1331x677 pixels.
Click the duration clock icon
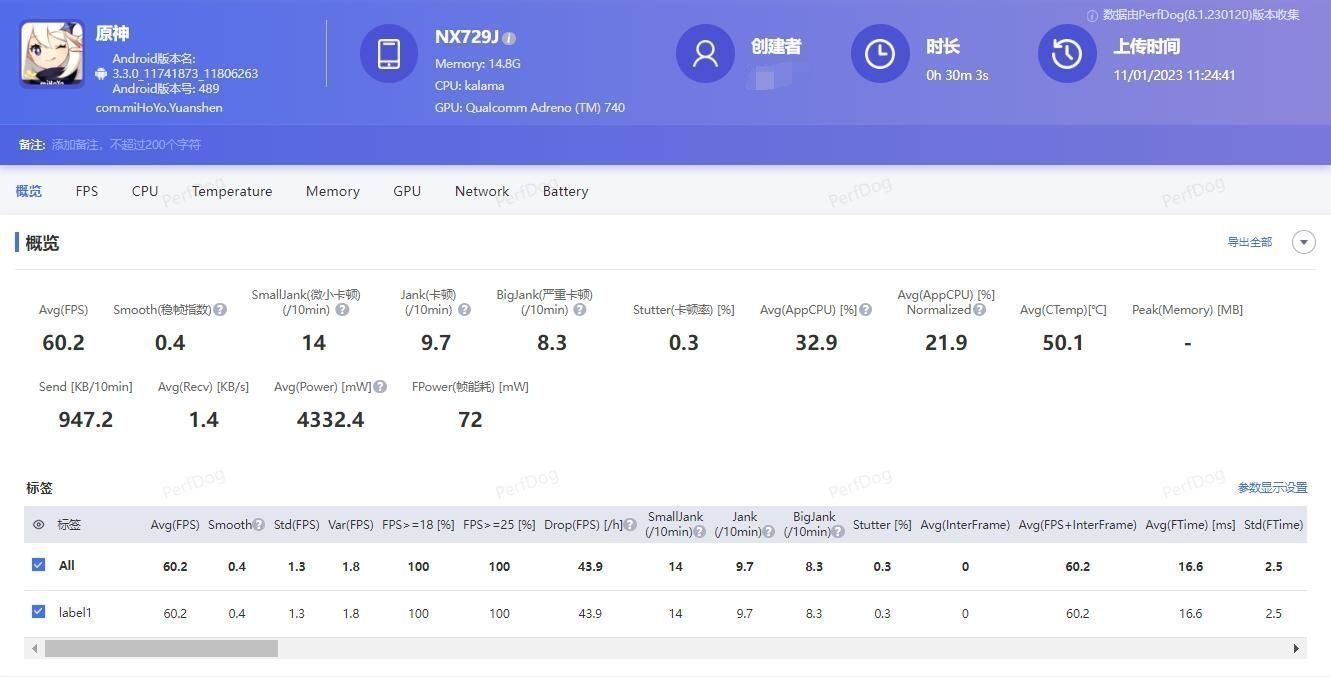(880, 54)
